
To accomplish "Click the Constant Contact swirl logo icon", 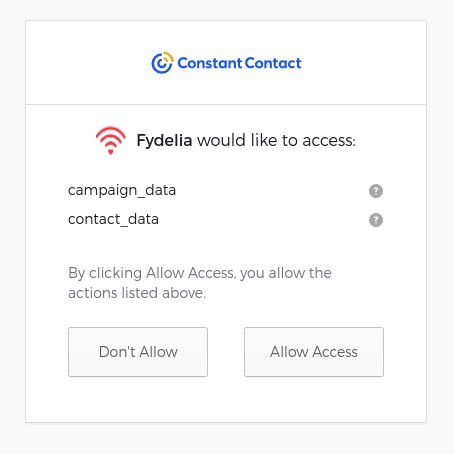I will 162,63.
